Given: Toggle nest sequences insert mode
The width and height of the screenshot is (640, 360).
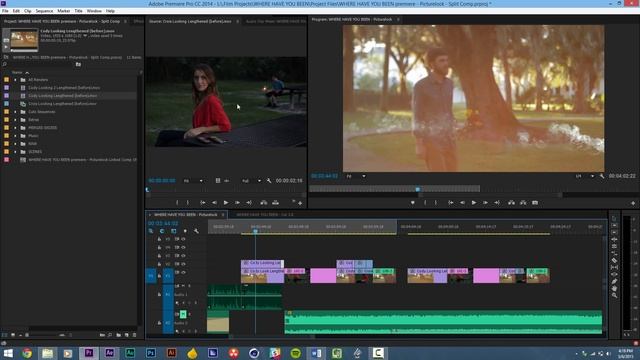Looking at the screenshot, I should pos(151,231).
